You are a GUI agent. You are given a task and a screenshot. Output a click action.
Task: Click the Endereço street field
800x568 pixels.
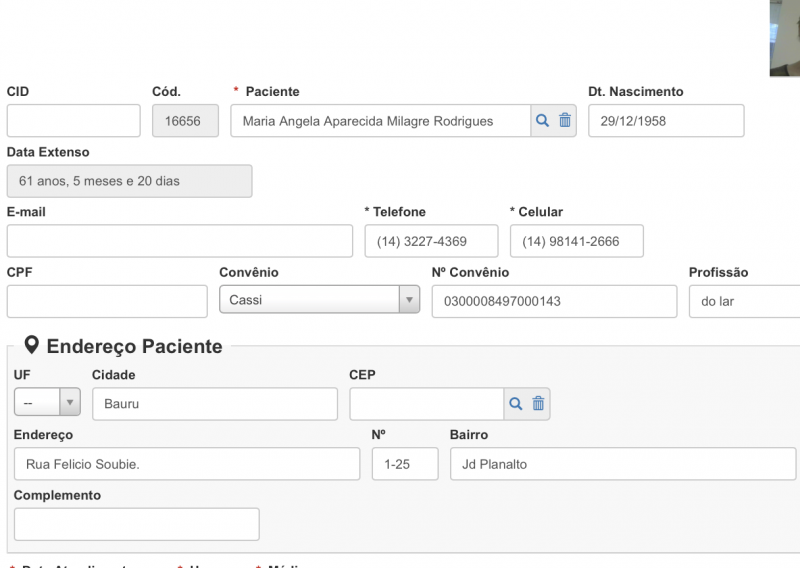186,464
